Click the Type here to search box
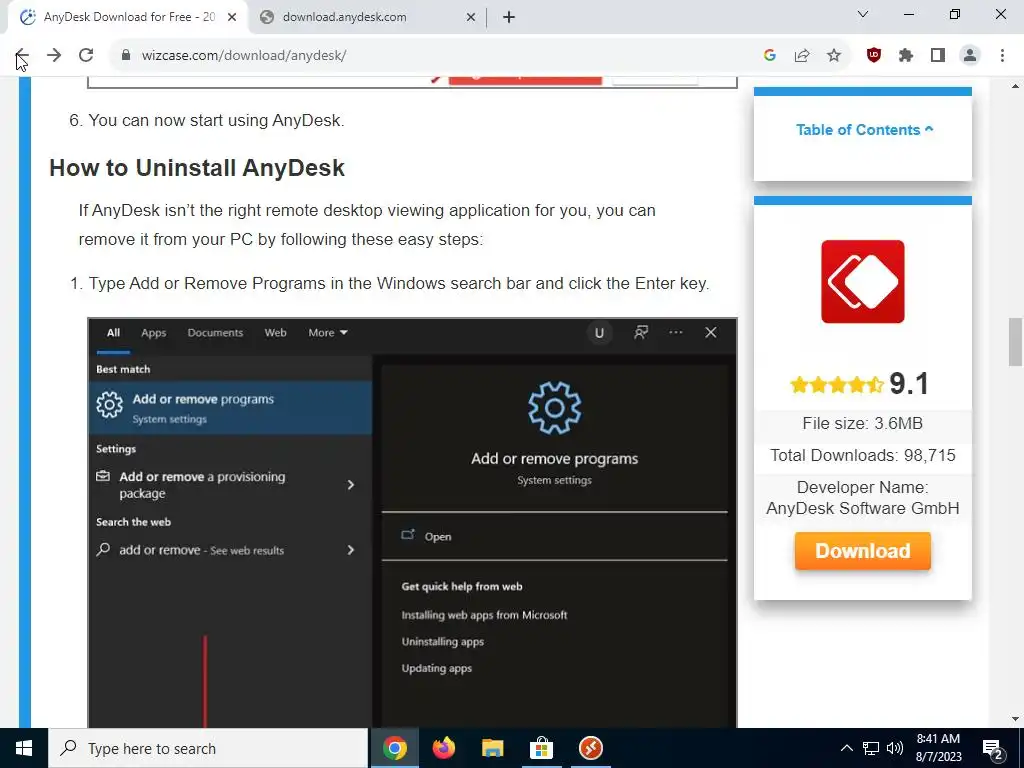Viewport: 1024px width, 768px height. pyautogui.click(x=208, y=748)
